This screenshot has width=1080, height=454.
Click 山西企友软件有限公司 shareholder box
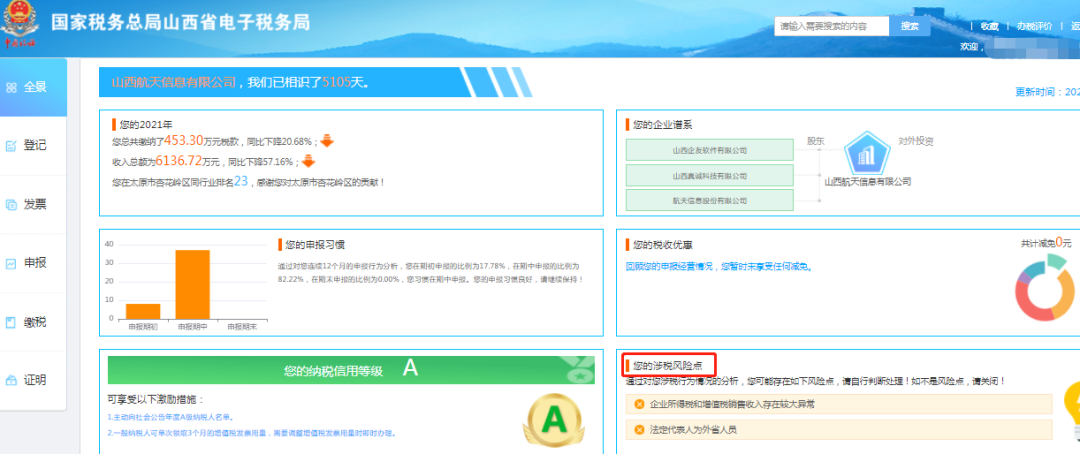(709, 149)
